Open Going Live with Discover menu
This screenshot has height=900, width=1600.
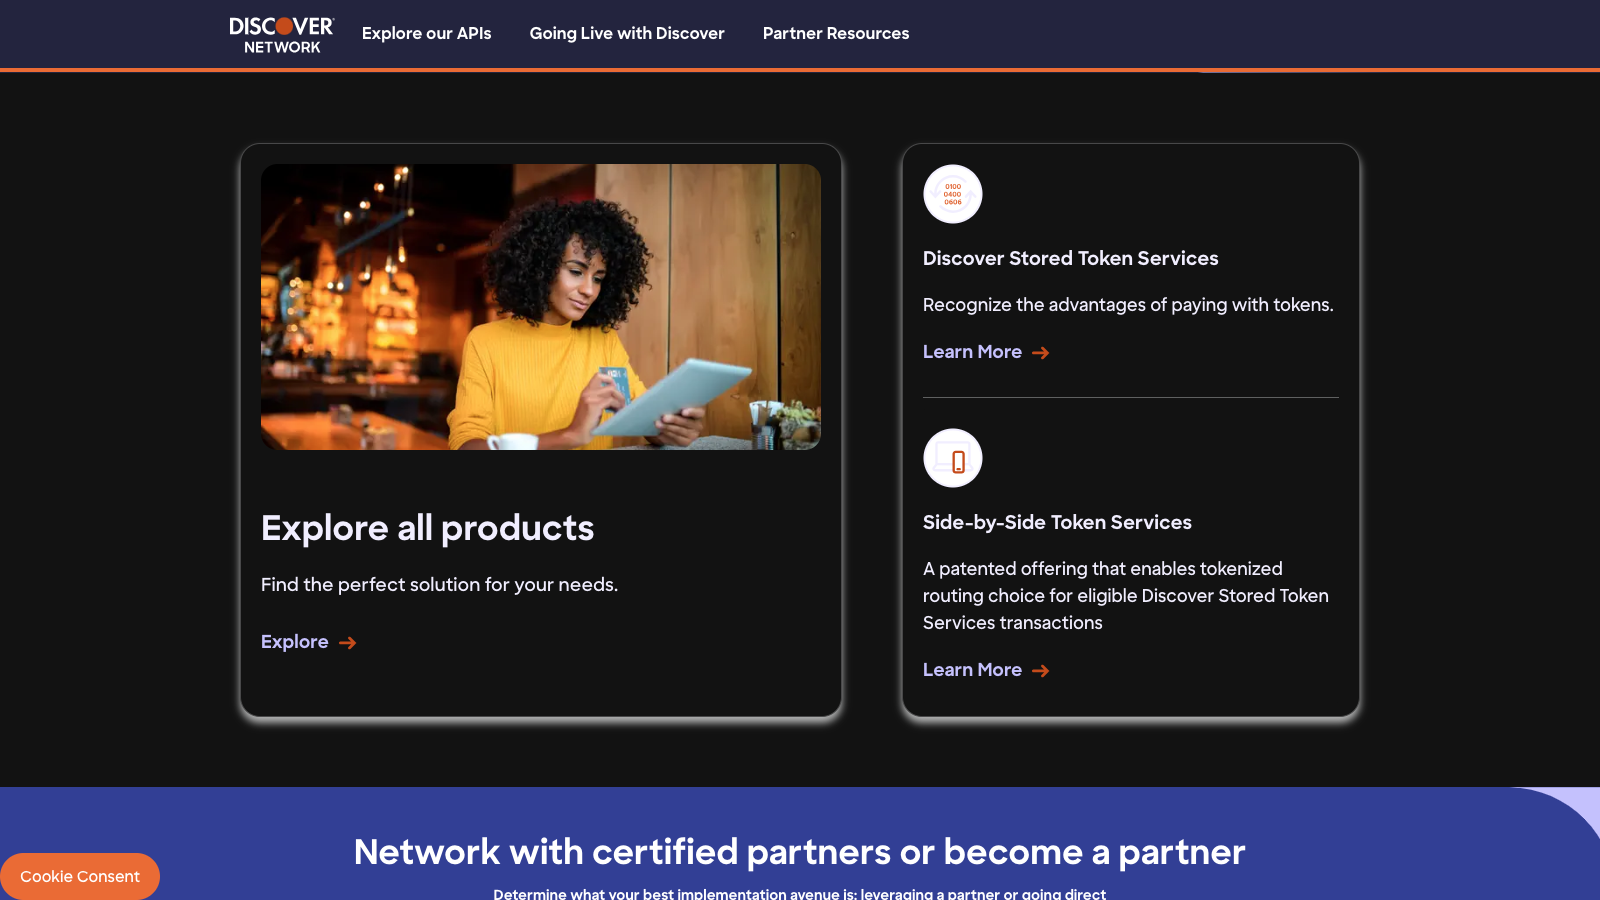point(627,33)
